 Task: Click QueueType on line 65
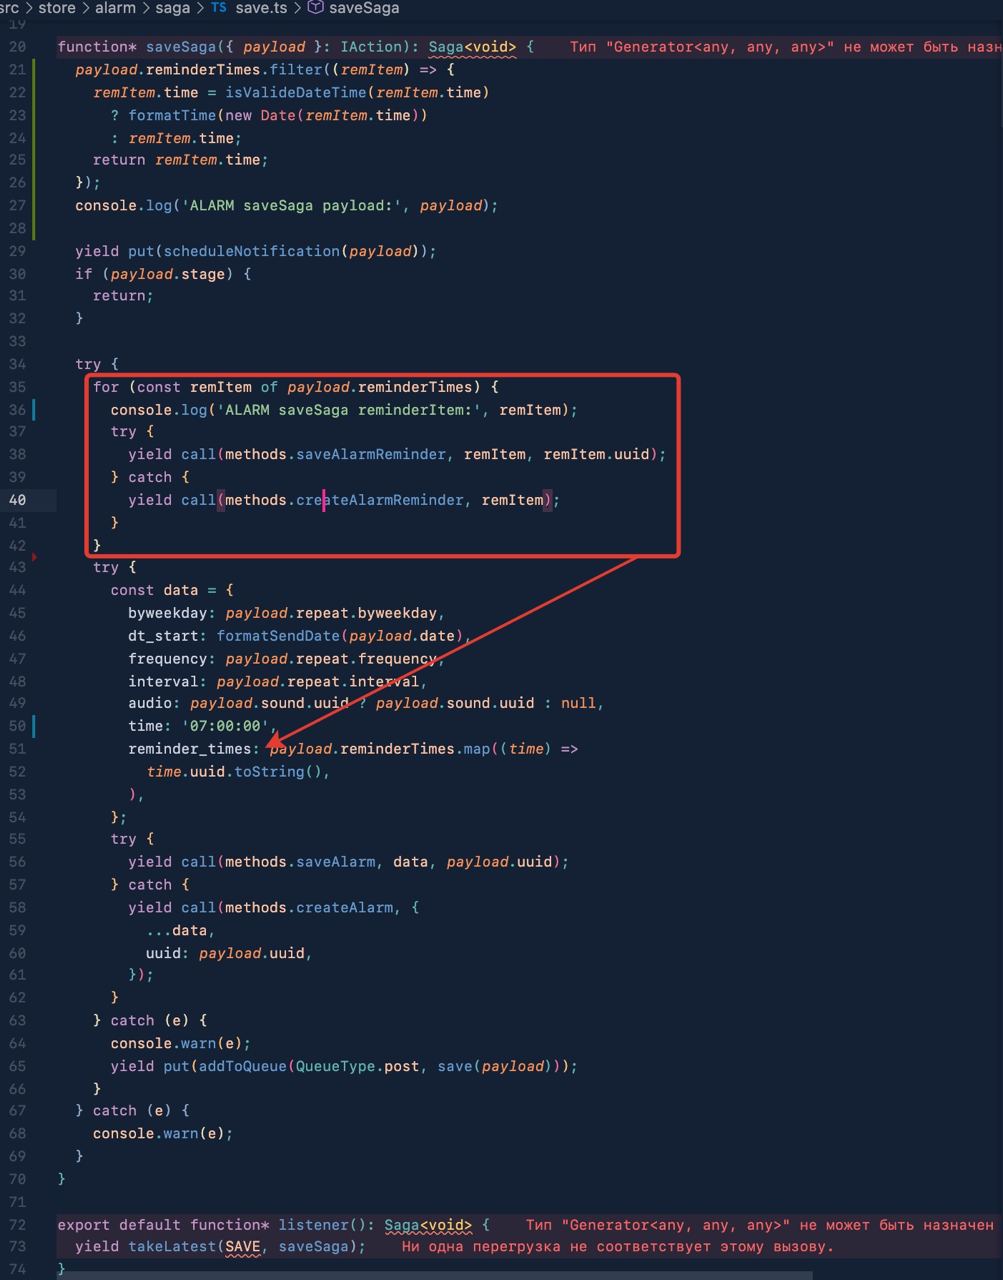coord(335,1066)
